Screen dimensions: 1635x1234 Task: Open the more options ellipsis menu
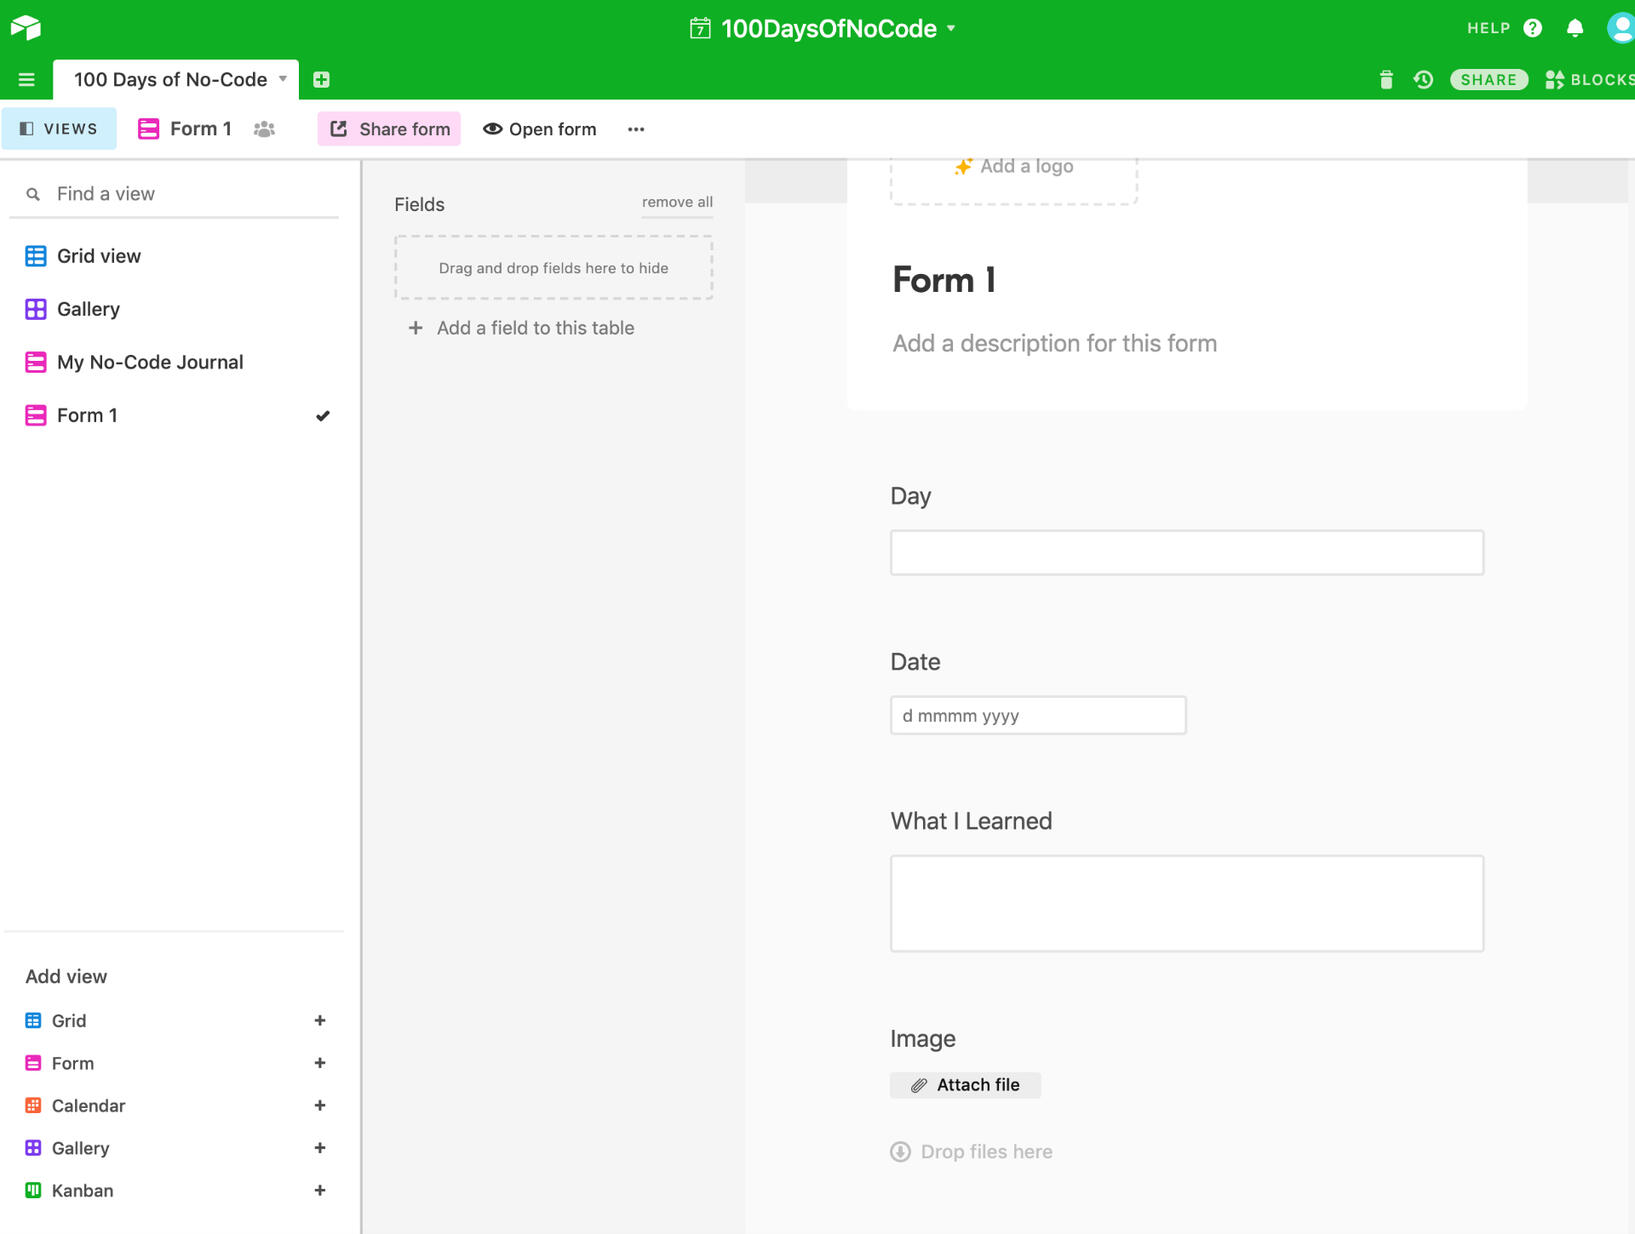click(x=636, y=129)
